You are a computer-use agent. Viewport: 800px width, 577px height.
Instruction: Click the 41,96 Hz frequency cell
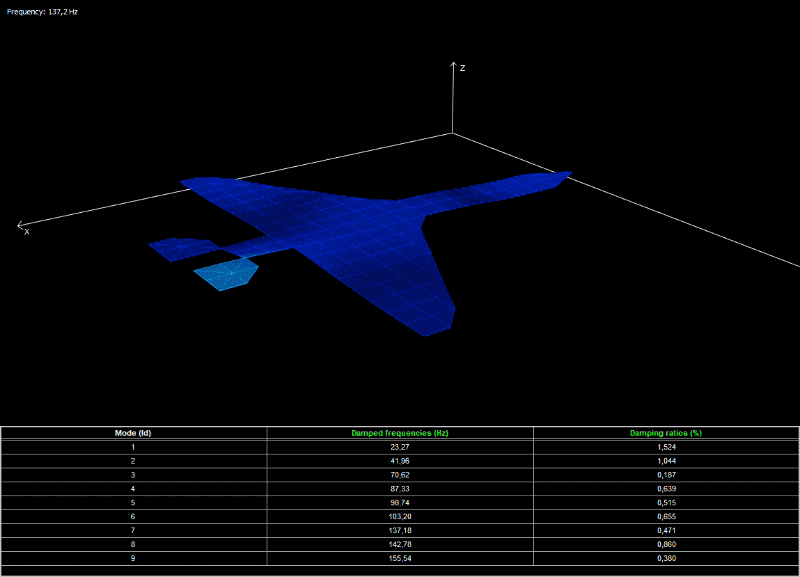pos(400,461)
